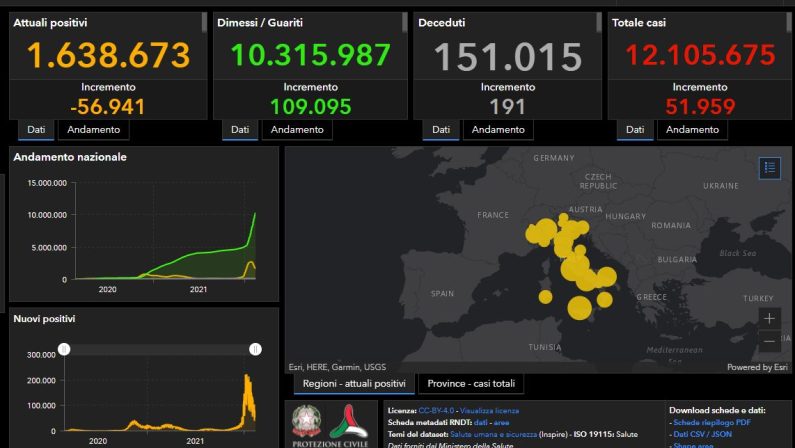The image size is (795, 448).
Task: Select the yellow bubble over Sardinia
Action: 545,296
